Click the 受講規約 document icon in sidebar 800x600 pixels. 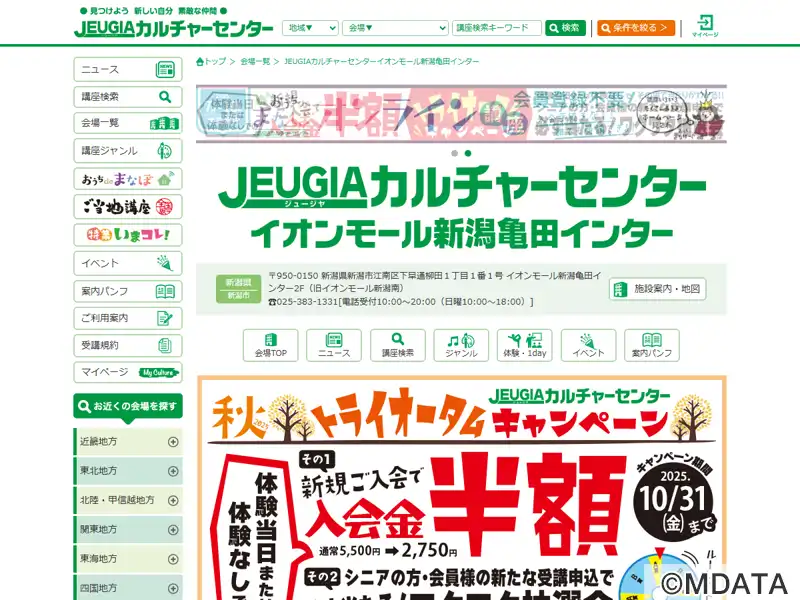click(x=164, y=345)
